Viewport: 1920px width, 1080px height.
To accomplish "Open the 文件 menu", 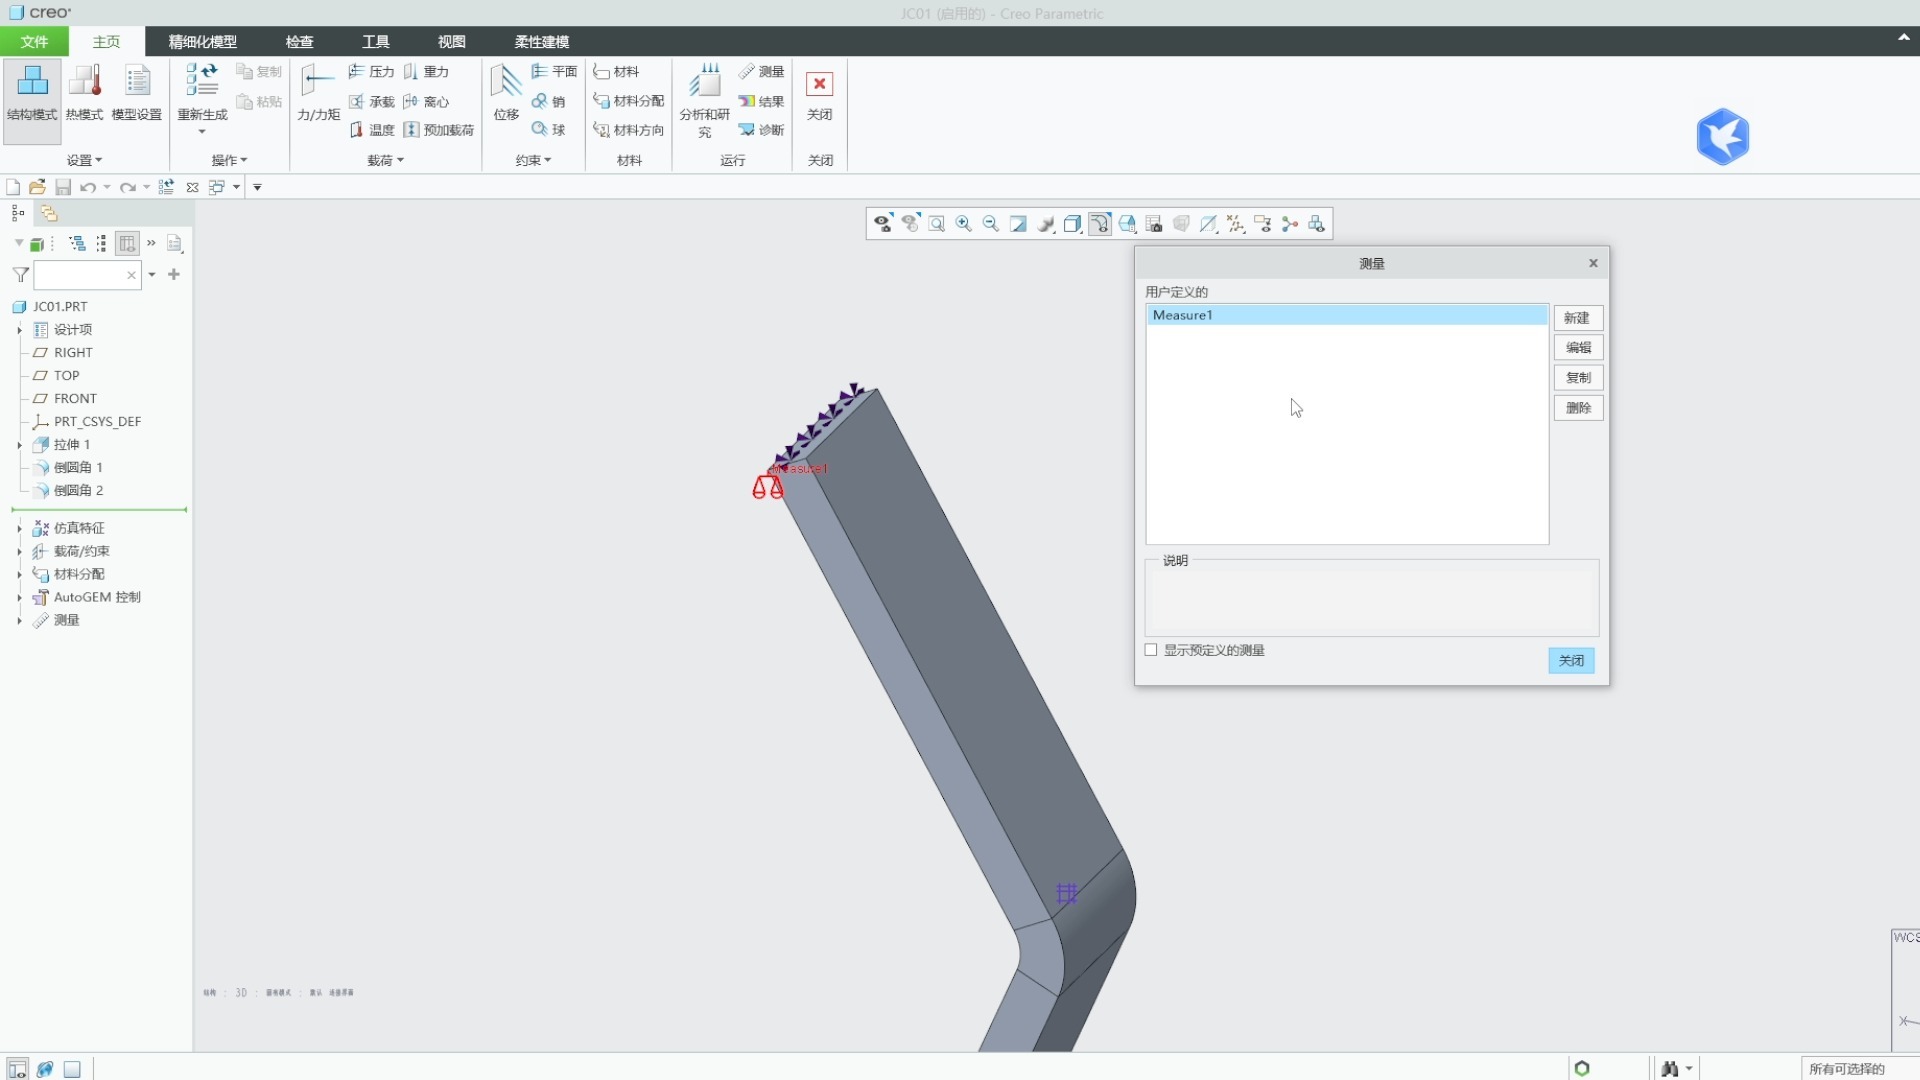I will click(x=34, y=41).
